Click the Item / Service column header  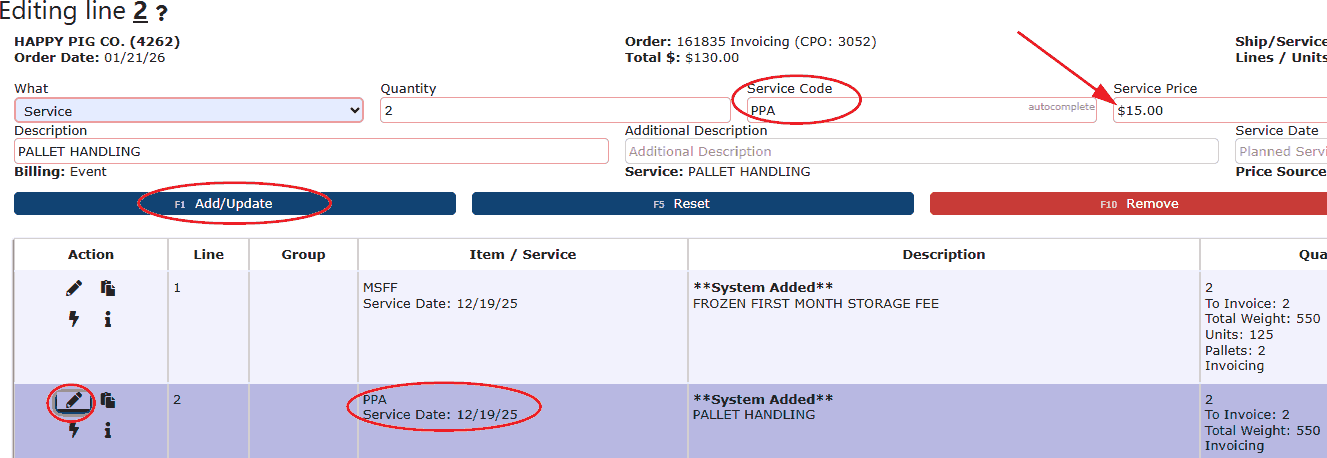click(x=522, y=255)
